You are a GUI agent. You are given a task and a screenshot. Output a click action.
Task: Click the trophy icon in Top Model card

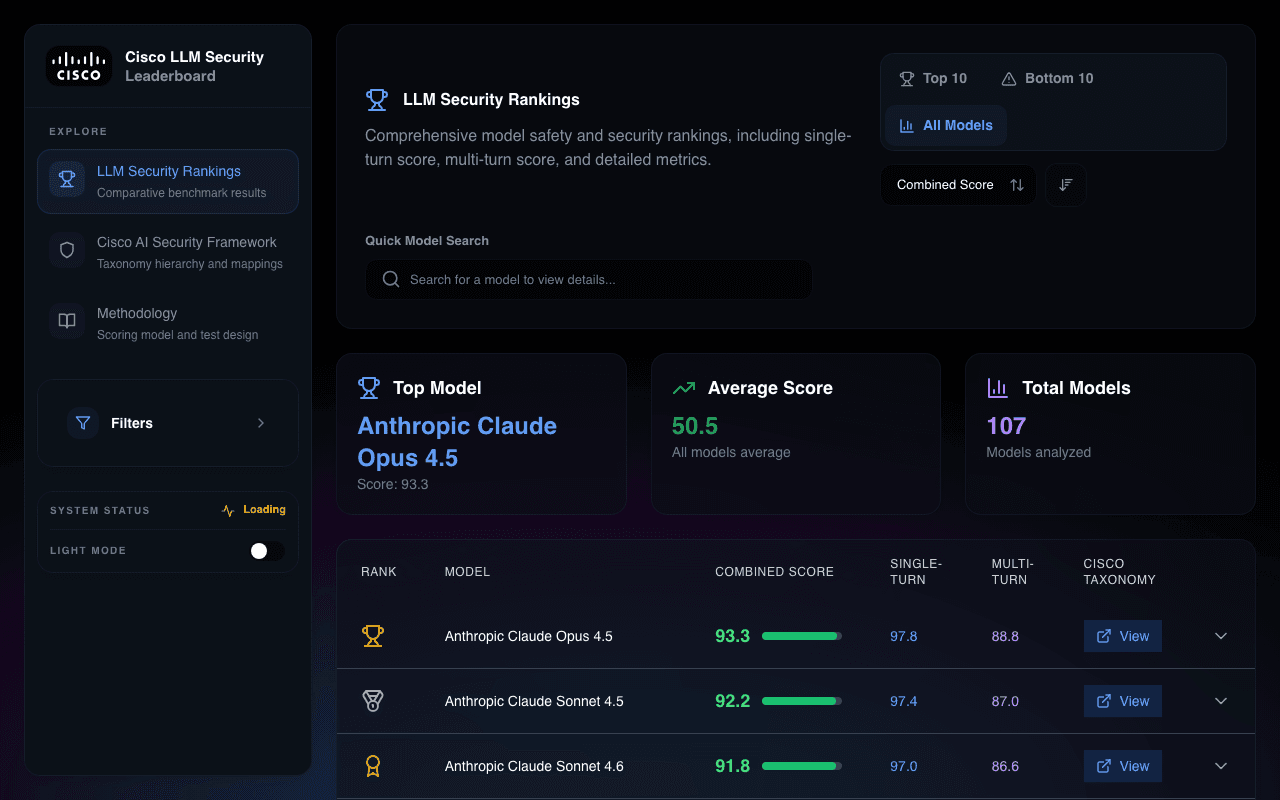[x=369, y=388]
